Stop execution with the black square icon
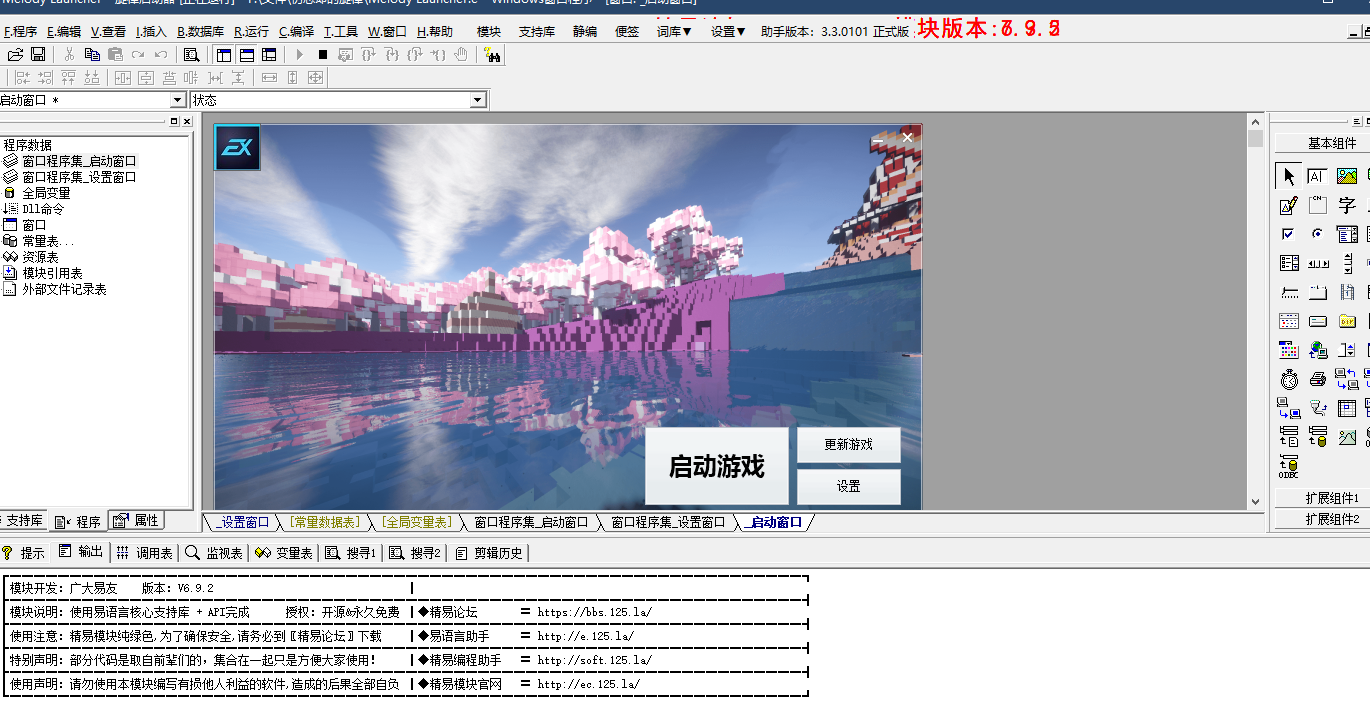 (322, 54)
